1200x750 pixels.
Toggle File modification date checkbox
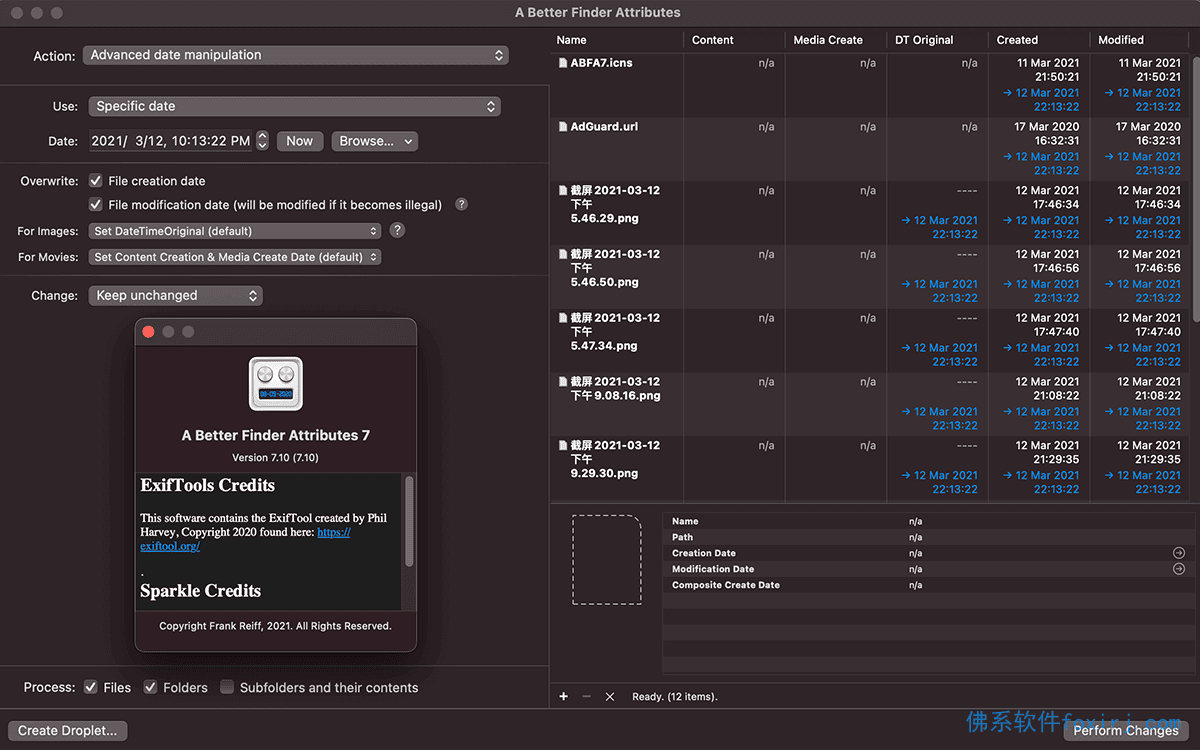[96, 205]
